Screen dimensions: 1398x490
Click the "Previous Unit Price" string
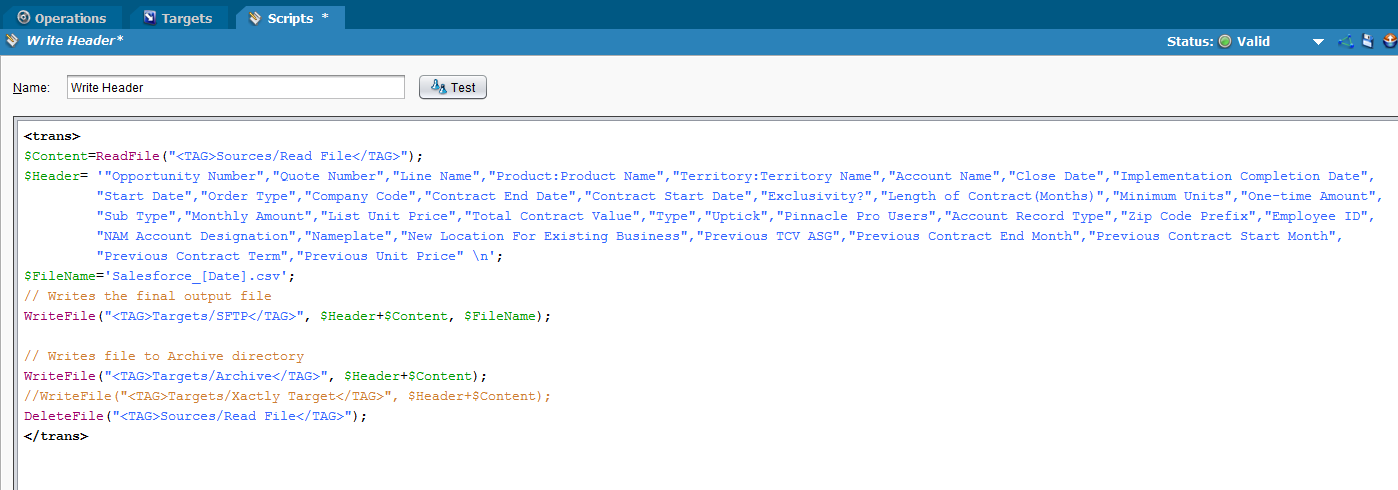(385, 256)
